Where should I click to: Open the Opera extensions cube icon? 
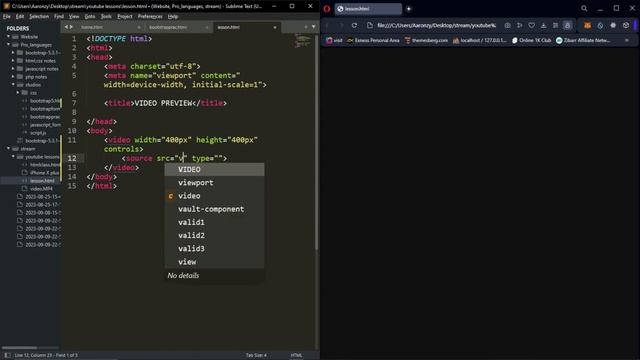(626, 25)
